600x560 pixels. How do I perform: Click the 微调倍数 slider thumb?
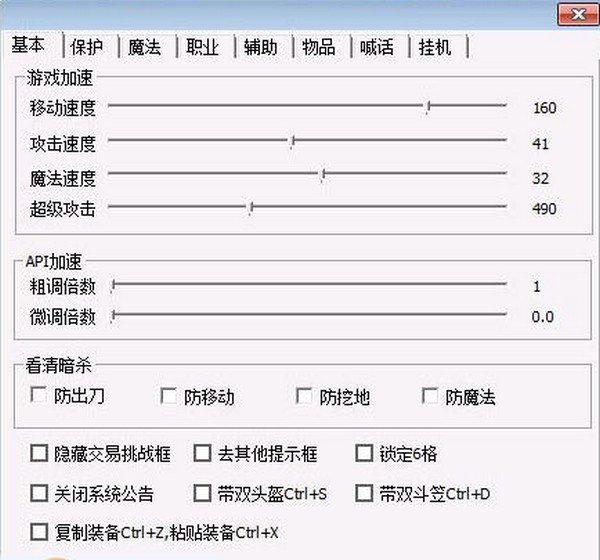click(x=112, y=317)
